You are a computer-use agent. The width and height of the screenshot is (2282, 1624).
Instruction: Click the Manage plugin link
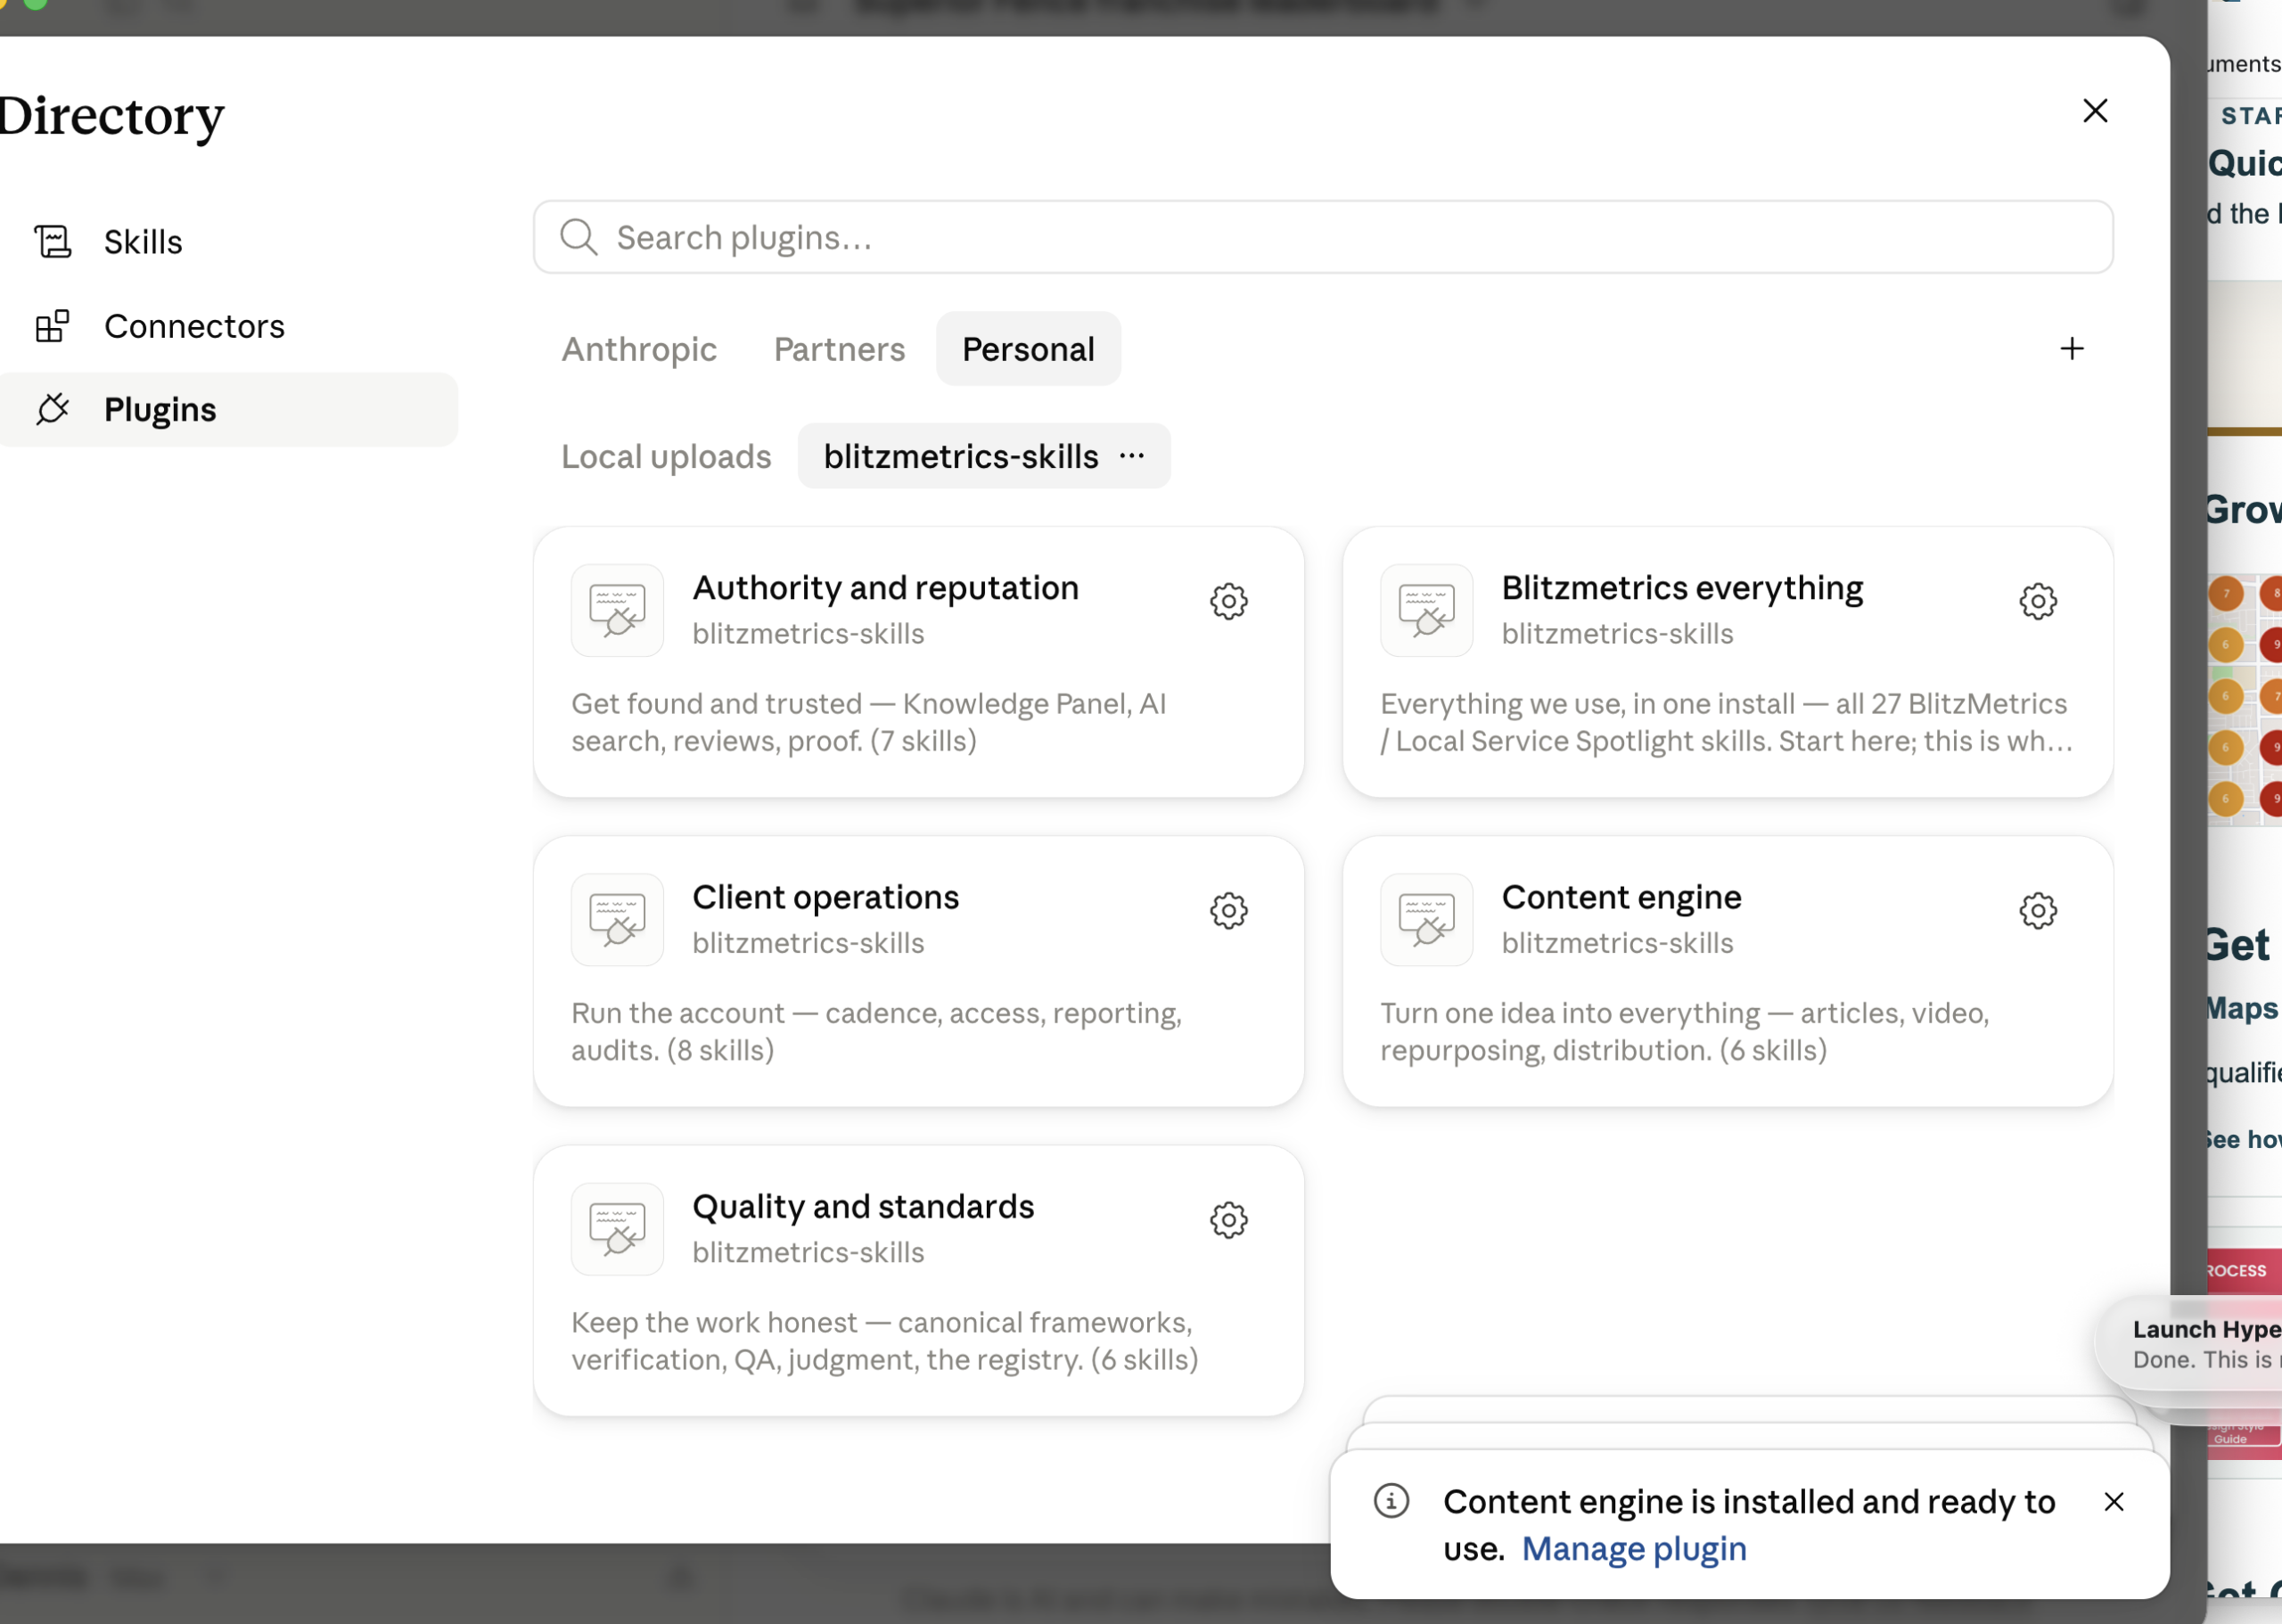(1633, 1548)
